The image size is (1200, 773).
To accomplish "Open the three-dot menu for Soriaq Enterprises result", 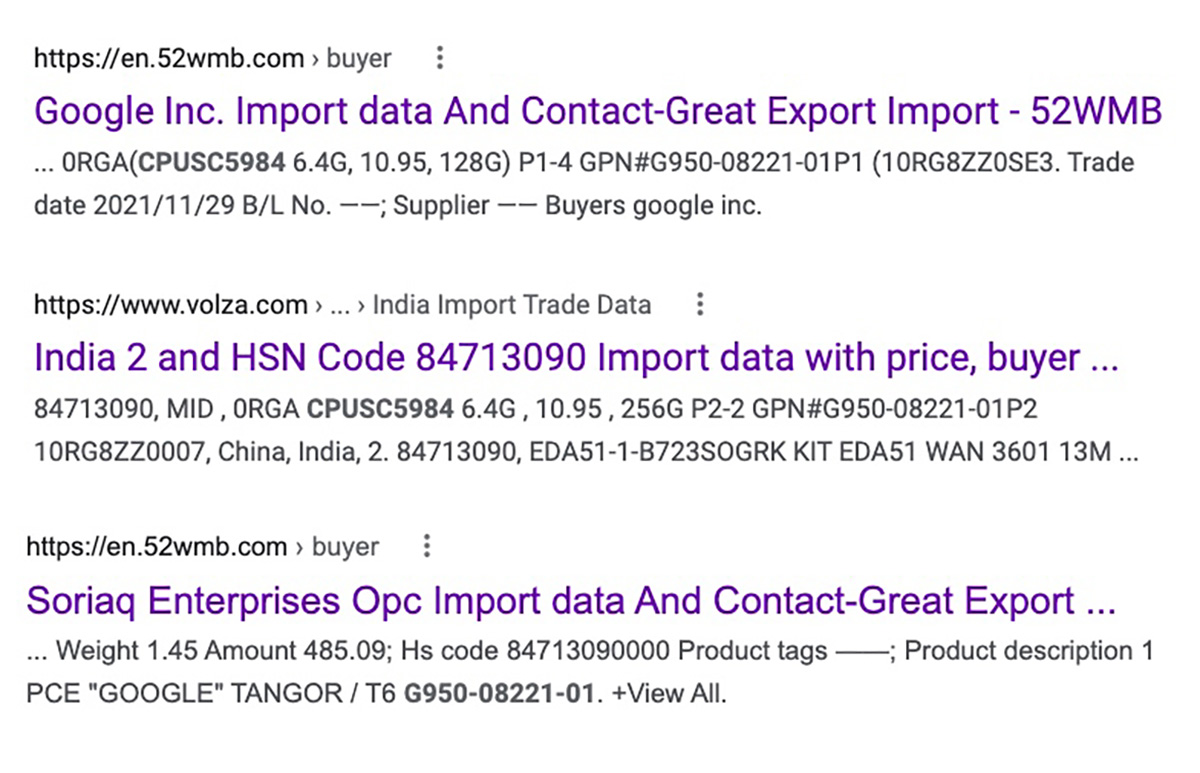I will click(x=427, y=547).
